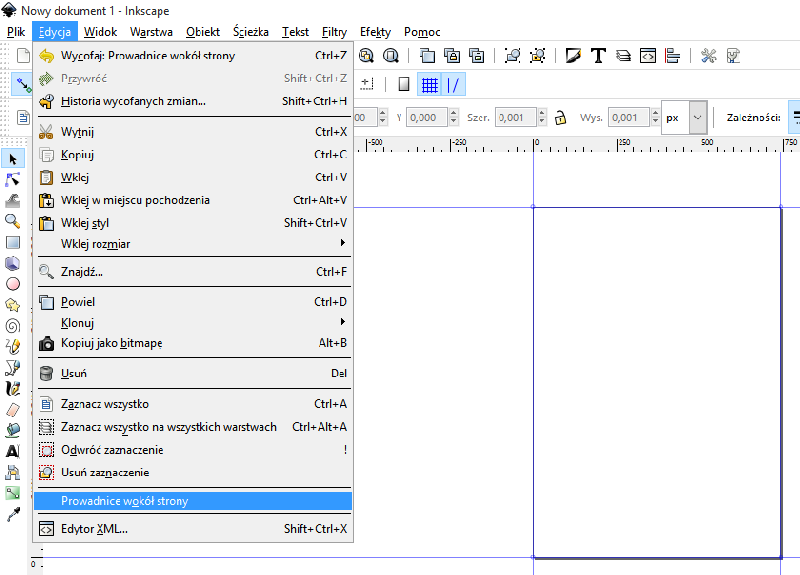
Task: Expand the Klonuj submenu
Action: tap(193, 322)
